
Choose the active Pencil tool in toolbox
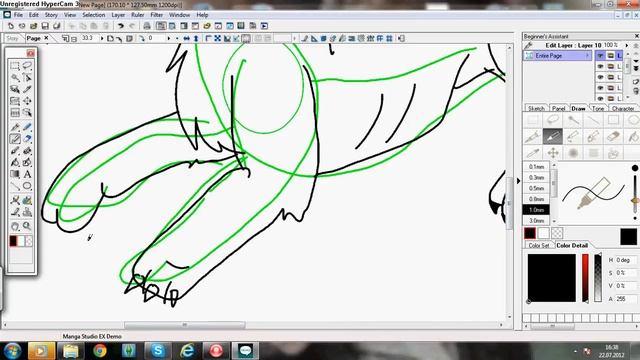15,139
